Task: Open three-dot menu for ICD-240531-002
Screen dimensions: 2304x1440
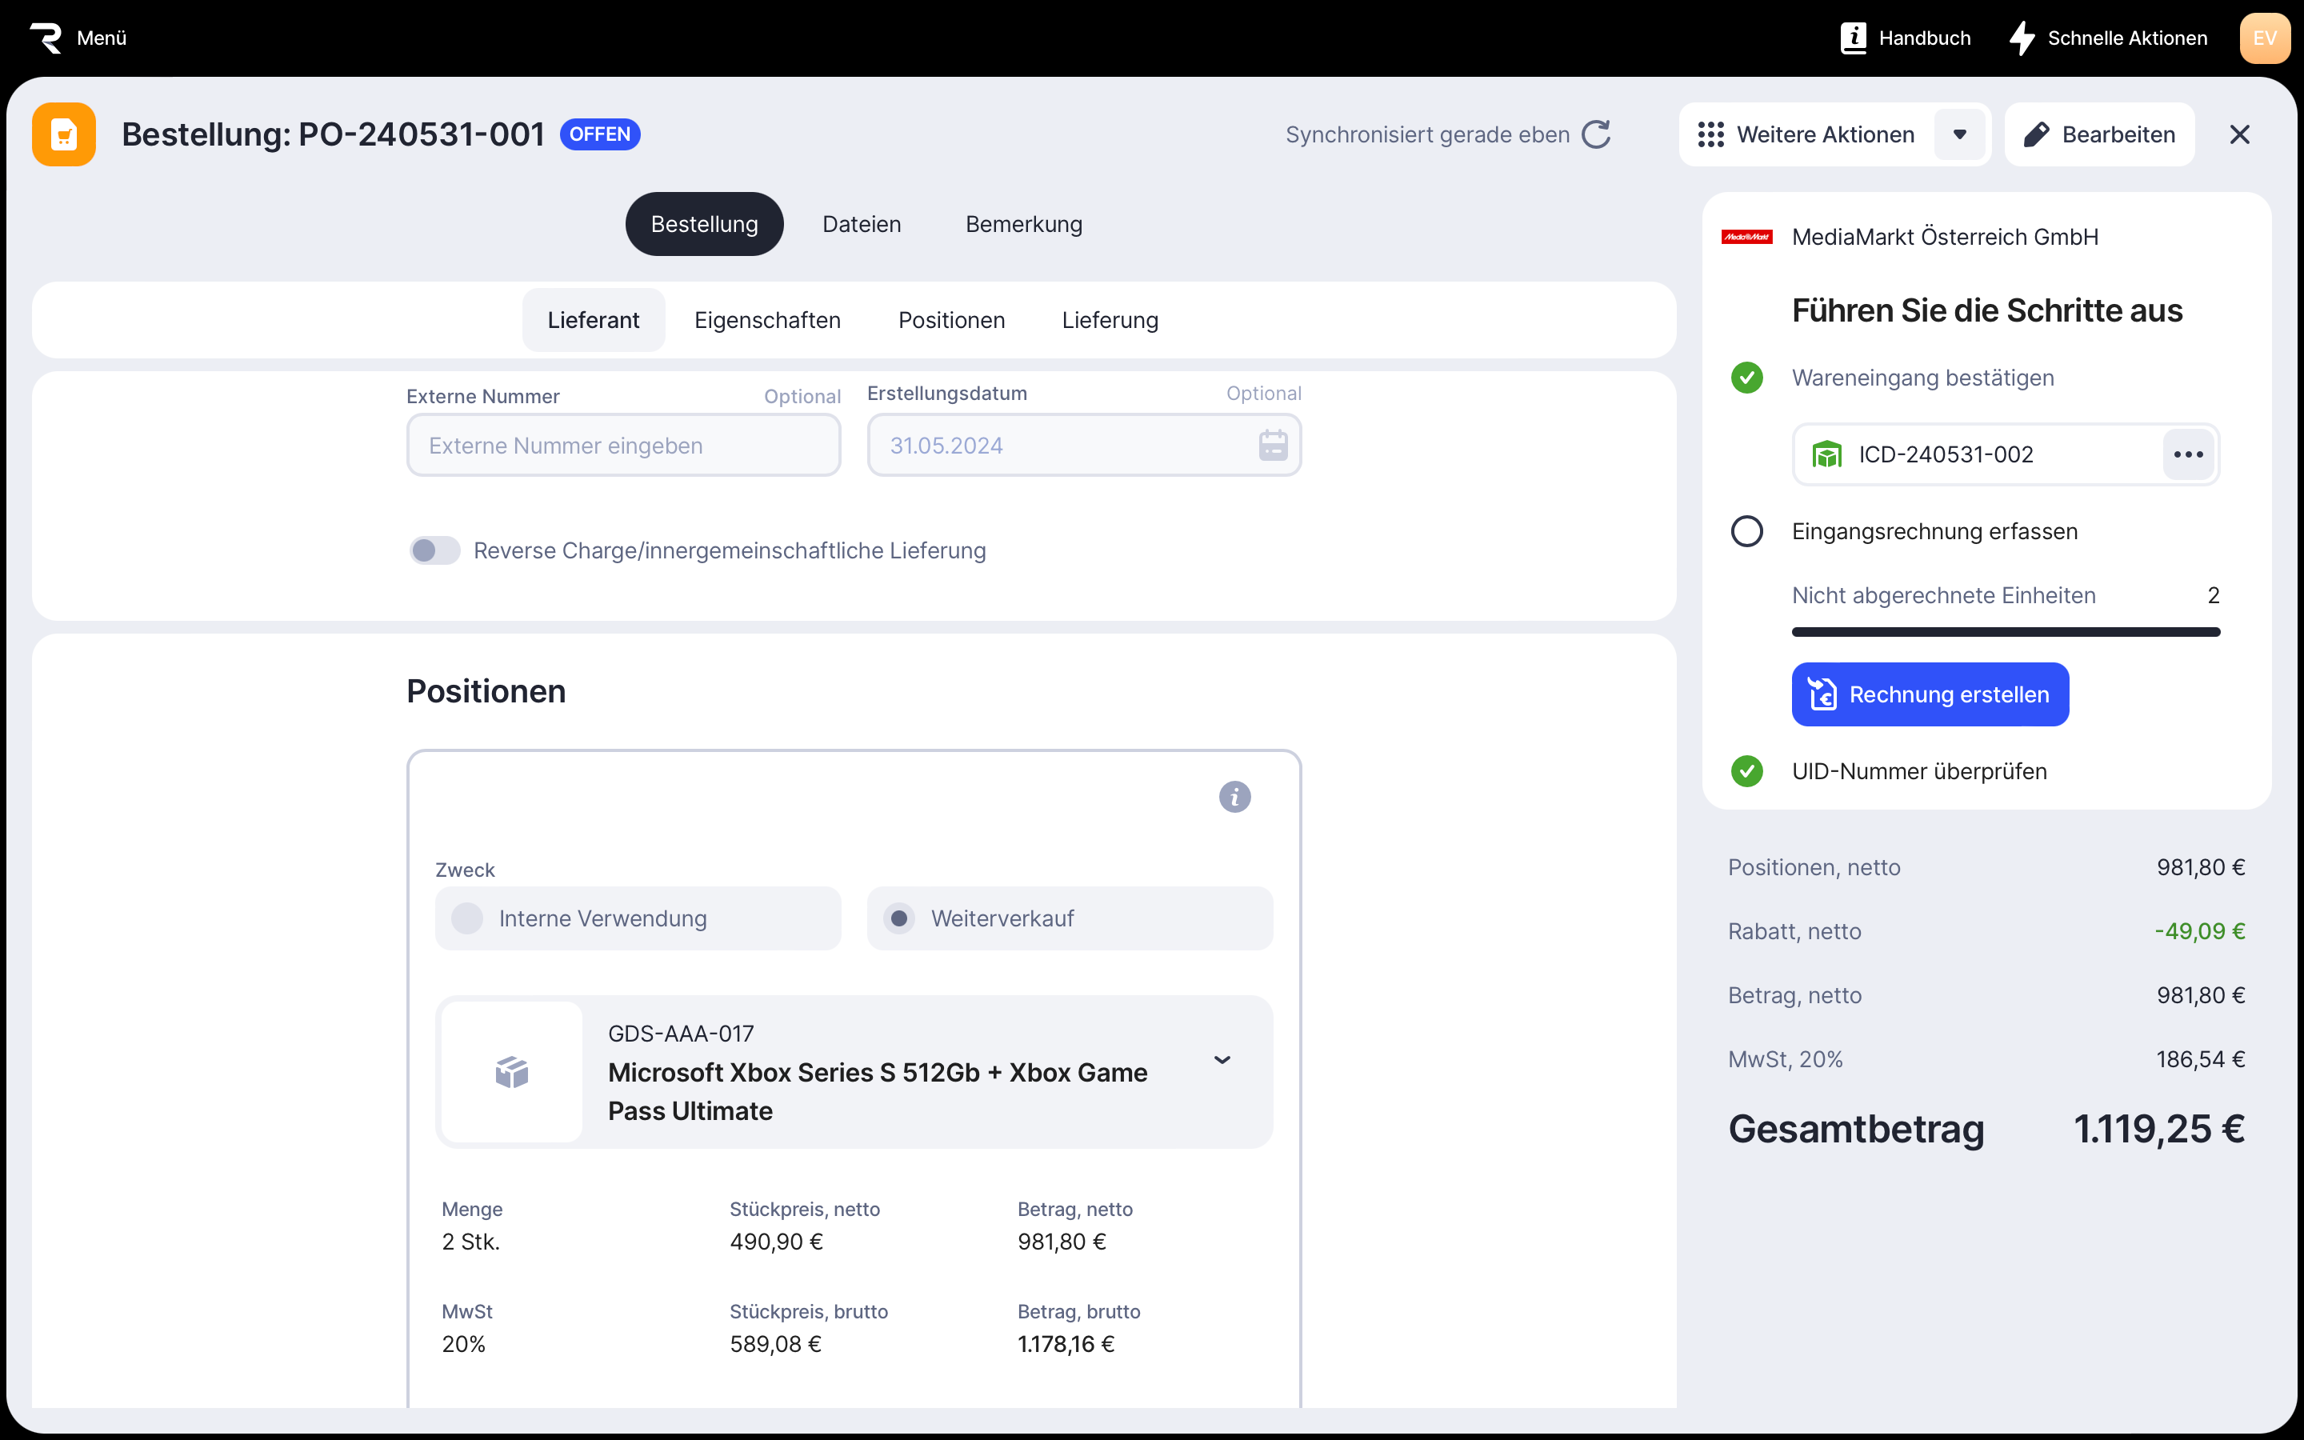Action: tap(2187, 454)
